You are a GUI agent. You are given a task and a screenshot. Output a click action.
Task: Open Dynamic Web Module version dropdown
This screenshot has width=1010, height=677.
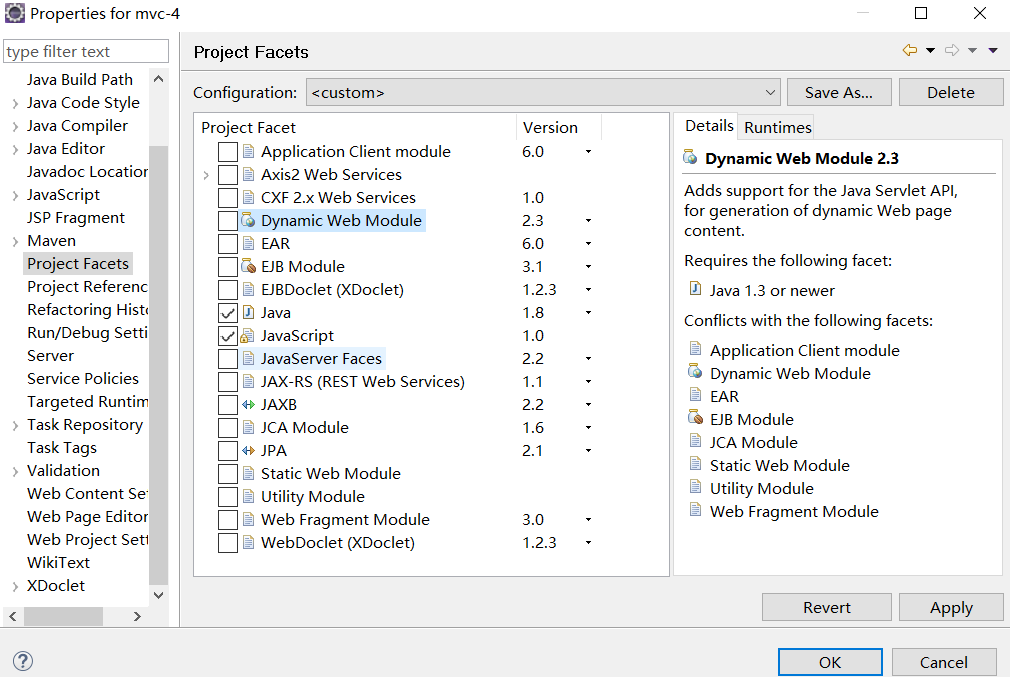pos(588,221)
